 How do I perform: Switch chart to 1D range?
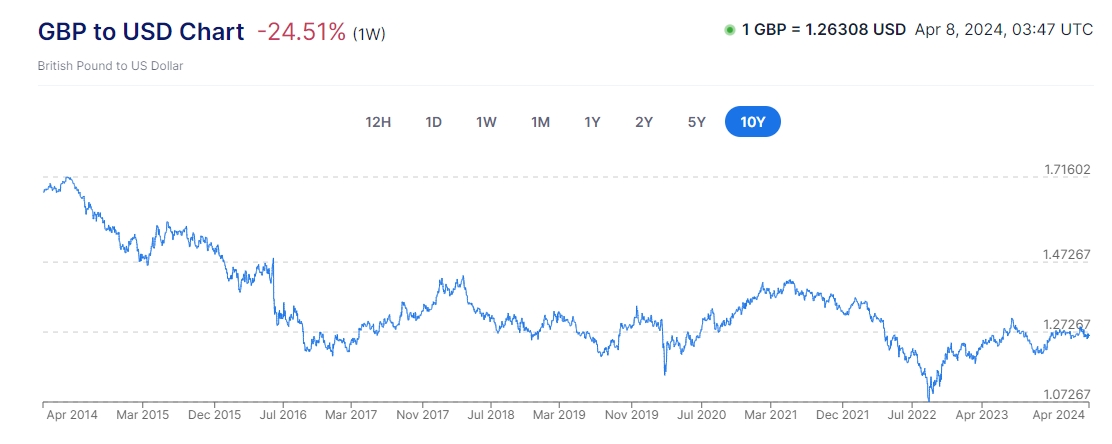433,122
